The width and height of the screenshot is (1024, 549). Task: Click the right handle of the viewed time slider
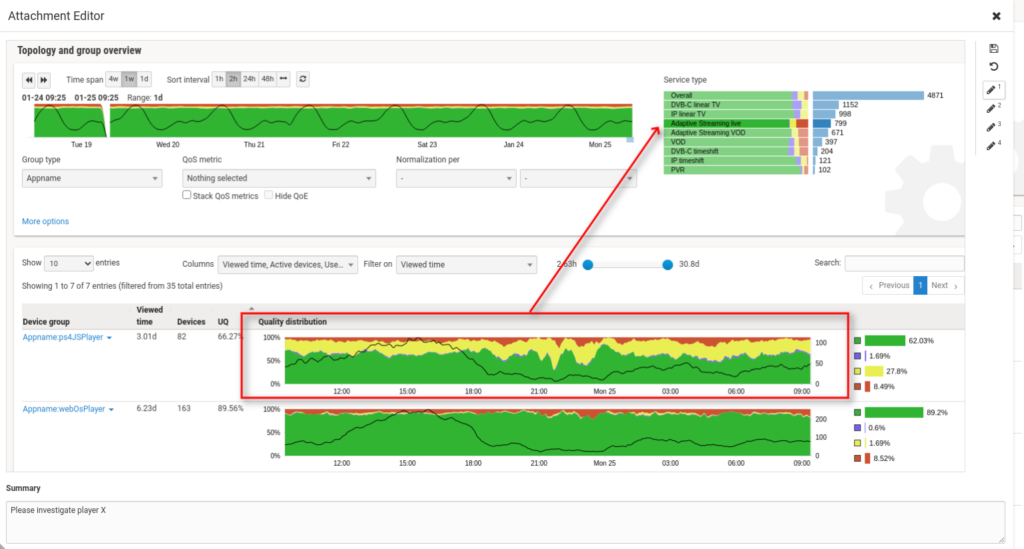[668, 265]
